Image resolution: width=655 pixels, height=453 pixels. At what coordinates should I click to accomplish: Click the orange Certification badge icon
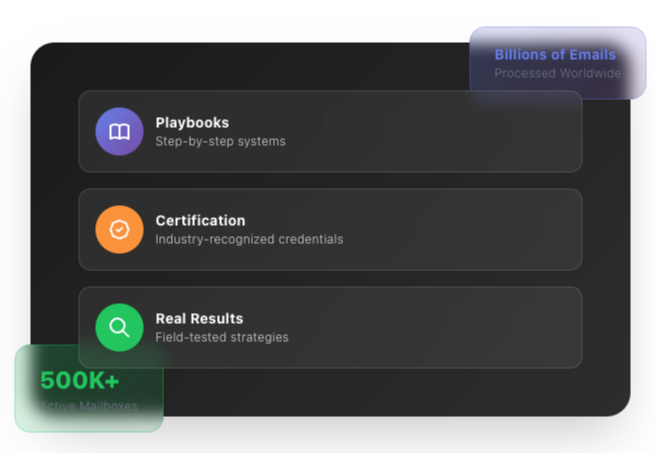(x=119, y=230)
